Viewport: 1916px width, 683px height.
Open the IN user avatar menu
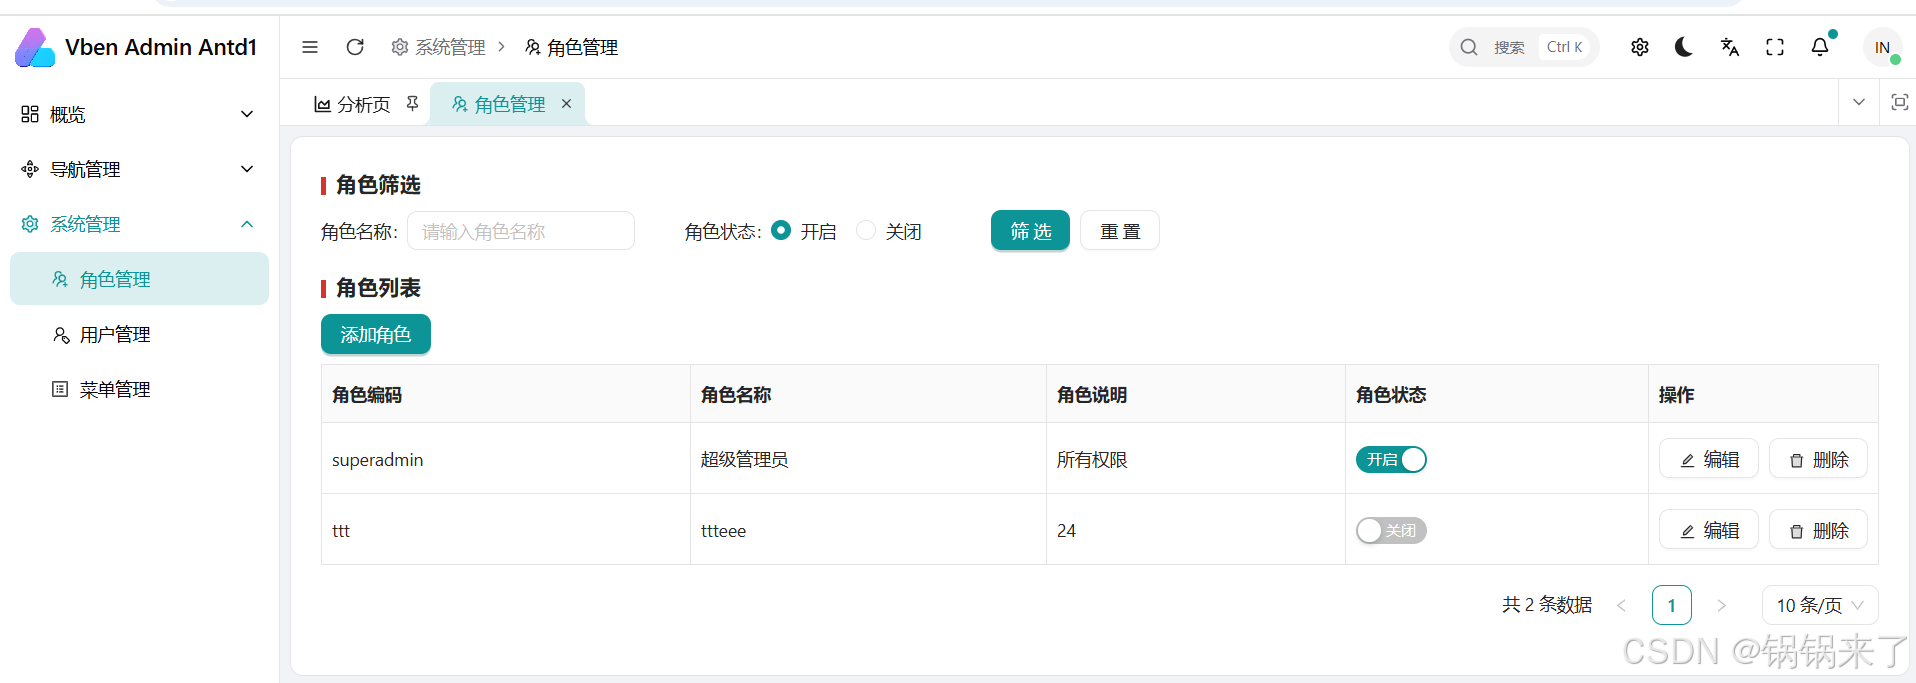1882,47
